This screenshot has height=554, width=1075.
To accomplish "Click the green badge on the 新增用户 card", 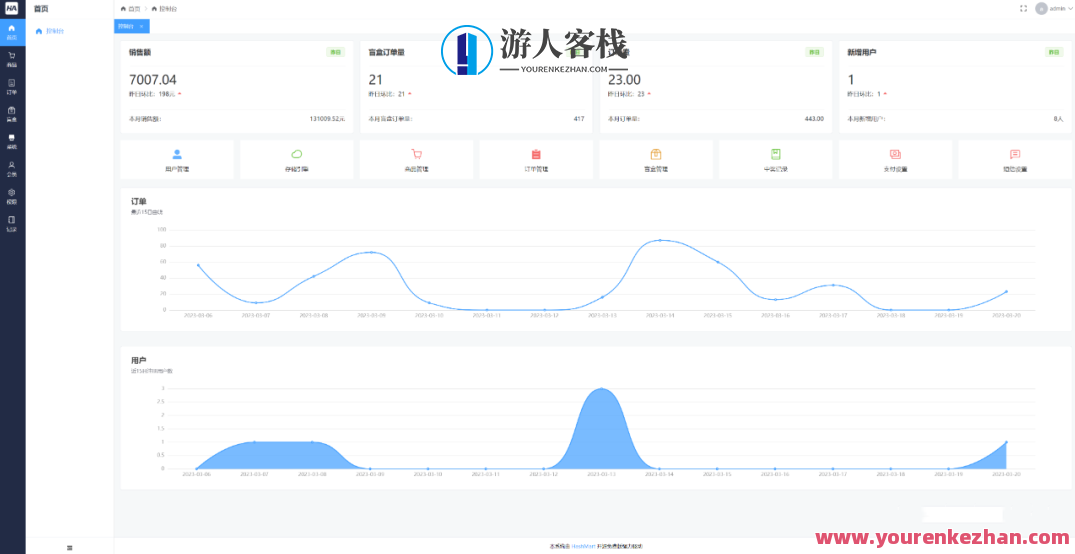I will (x=1054, y=52).
